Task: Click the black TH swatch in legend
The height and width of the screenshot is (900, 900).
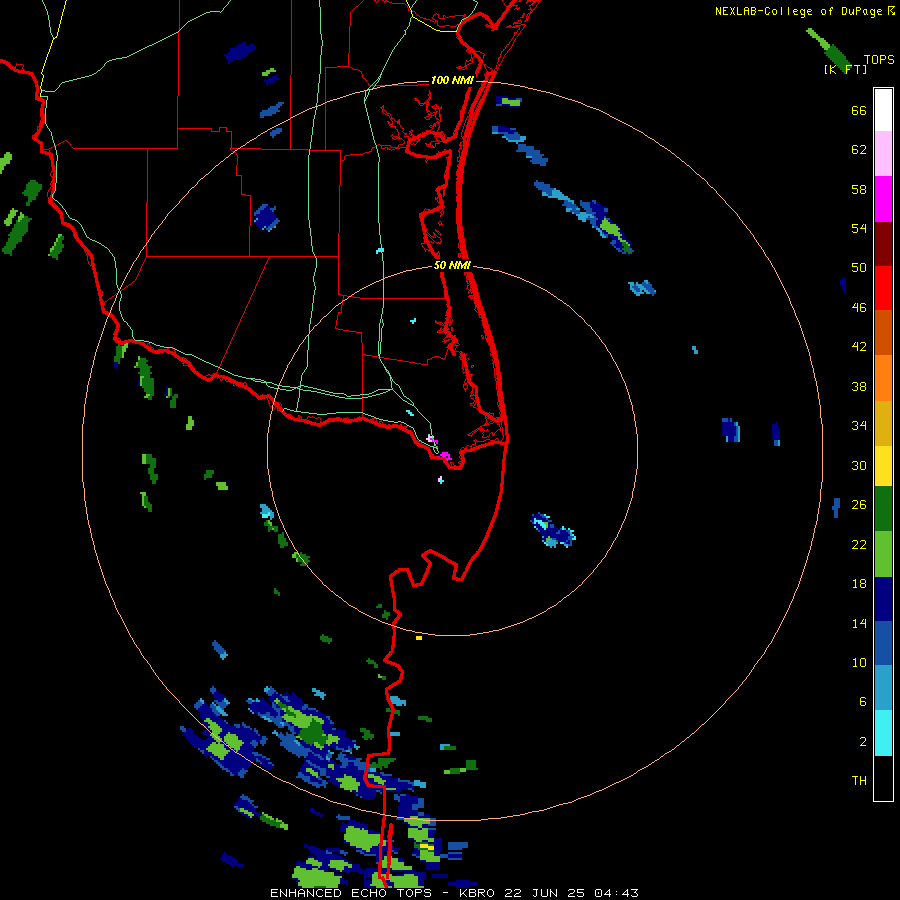Action: [x=883, y=778]
